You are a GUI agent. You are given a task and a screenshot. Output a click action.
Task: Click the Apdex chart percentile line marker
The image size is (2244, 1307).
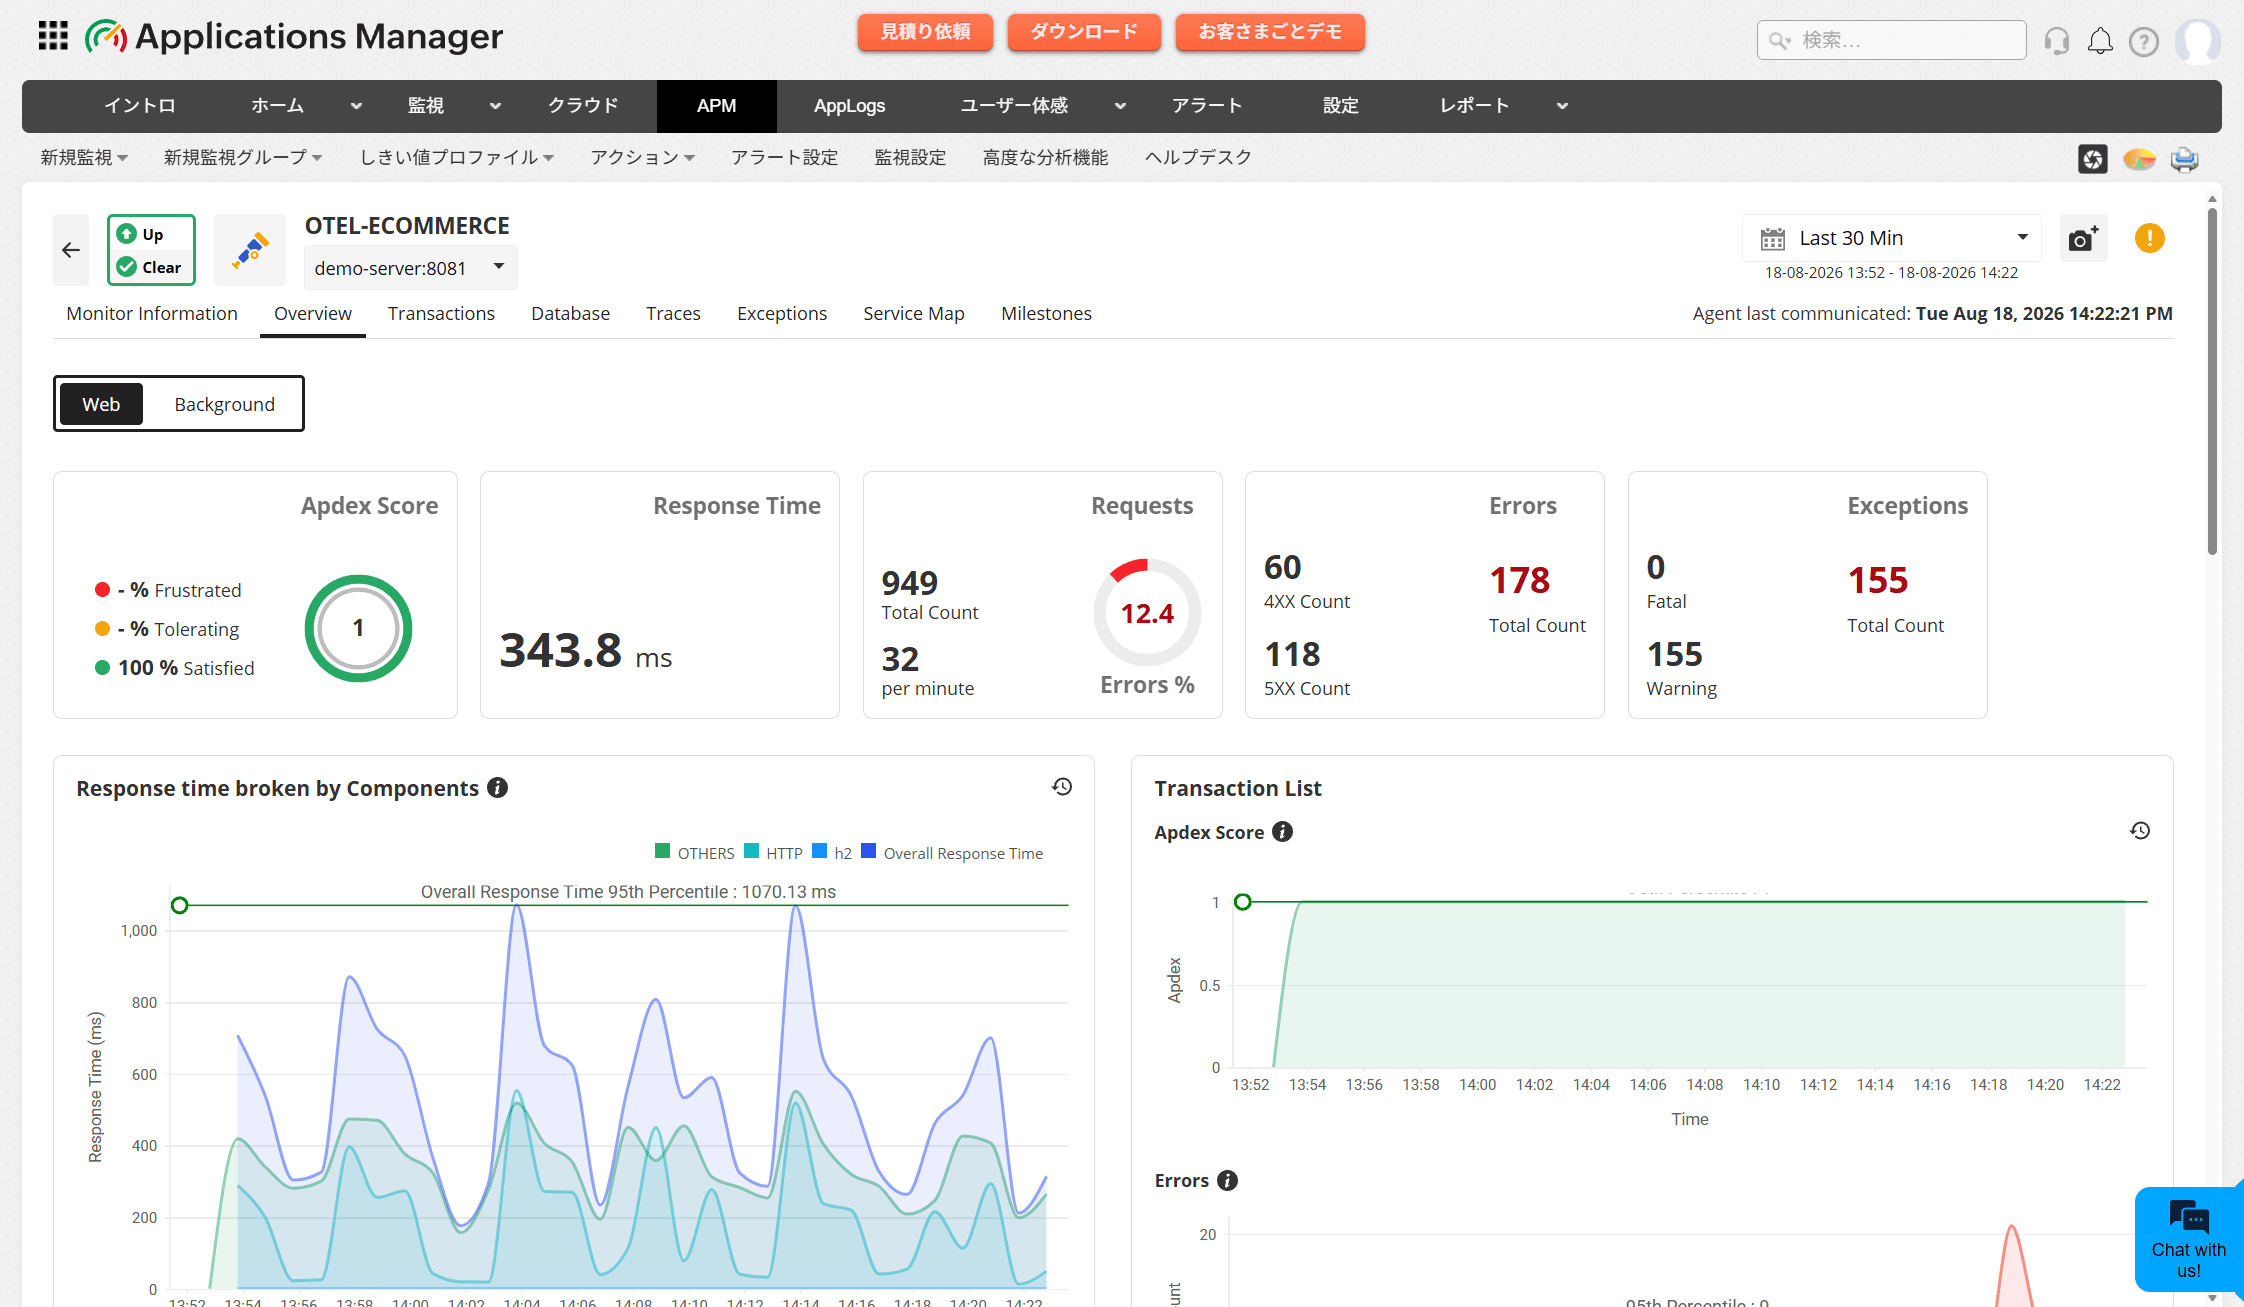[1243, 902]
